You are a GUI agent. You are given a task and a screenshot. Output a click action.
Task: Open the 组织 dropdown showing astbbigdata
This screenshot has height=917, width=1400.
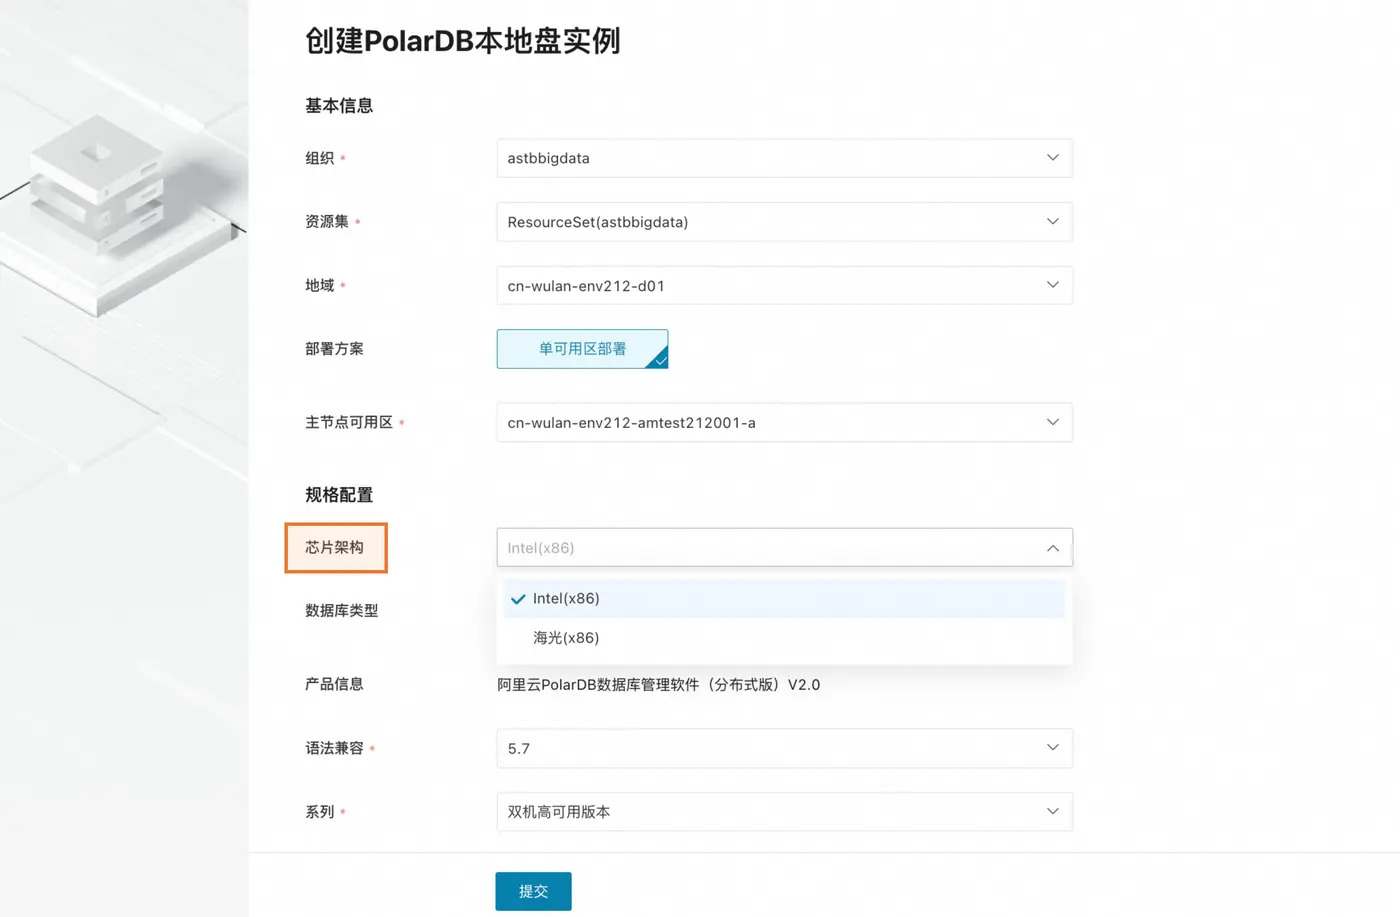coord(784,158)
